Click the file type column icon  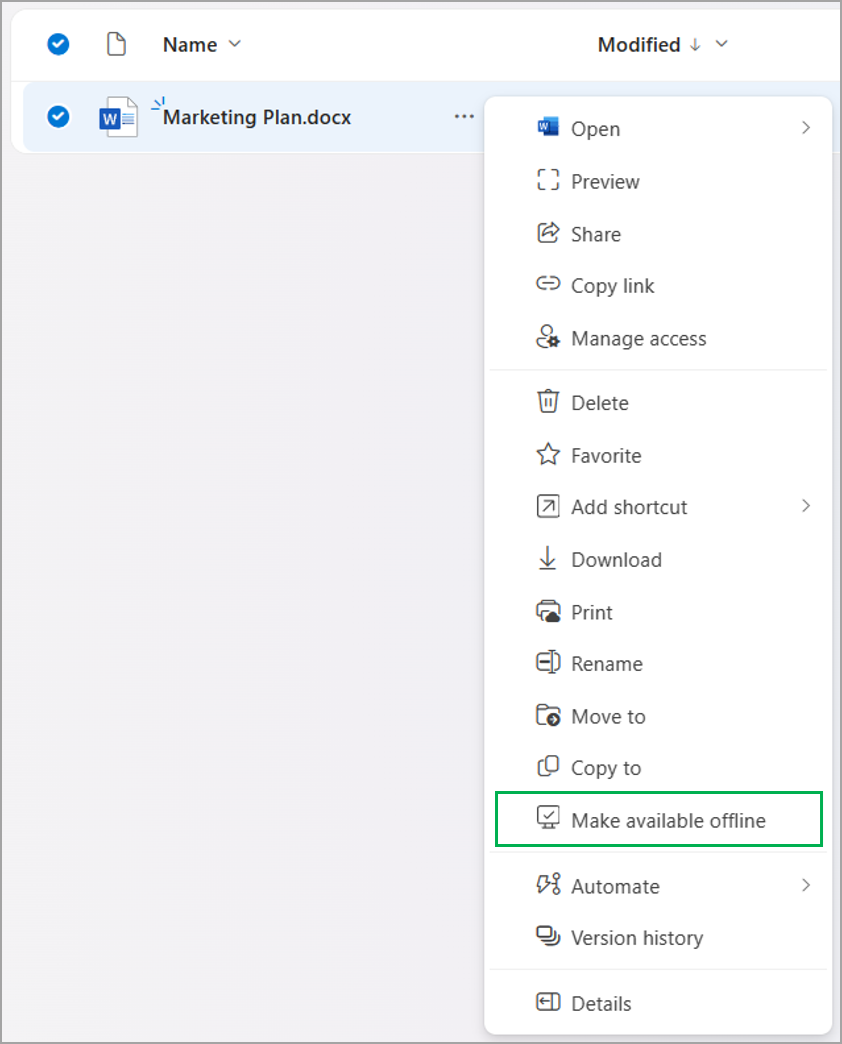[x=116, y=45]
